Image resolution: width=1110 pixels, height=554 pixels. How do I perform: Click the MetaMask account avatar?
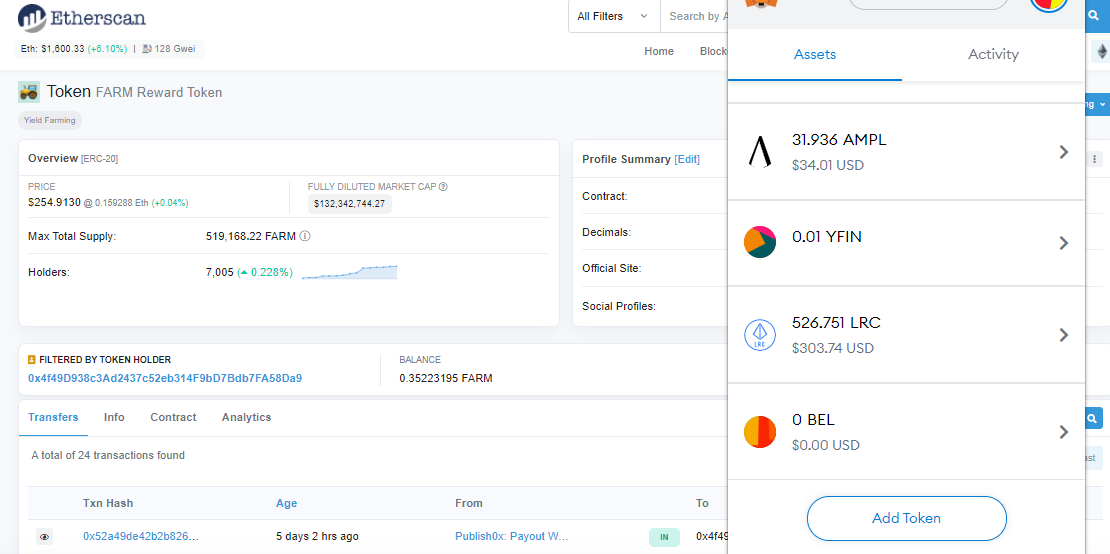[x=1050, y=6]
